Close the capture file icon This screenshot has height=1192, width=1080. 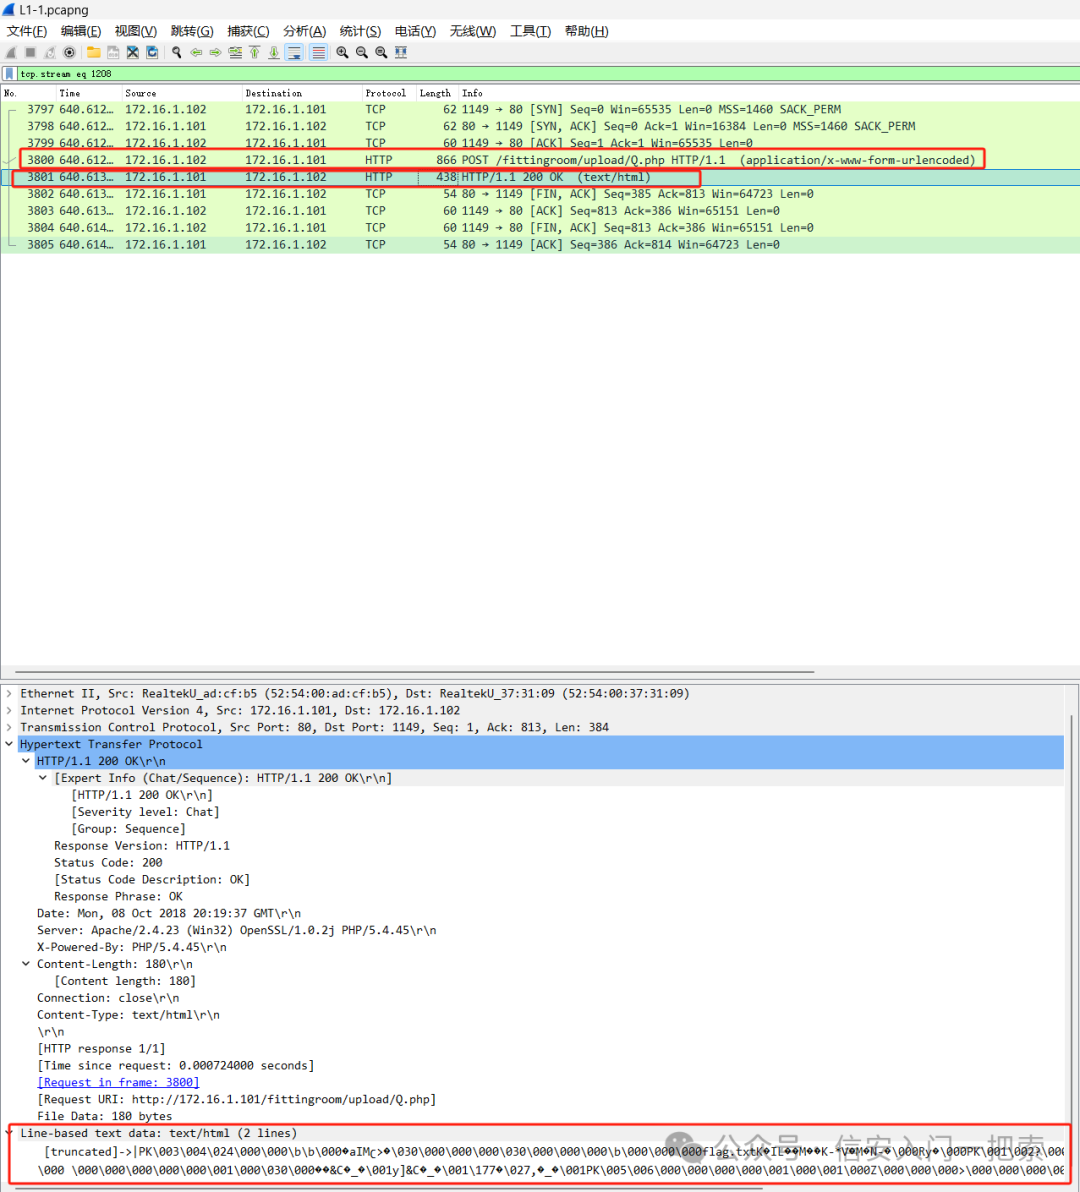click(x=133, y=52)
